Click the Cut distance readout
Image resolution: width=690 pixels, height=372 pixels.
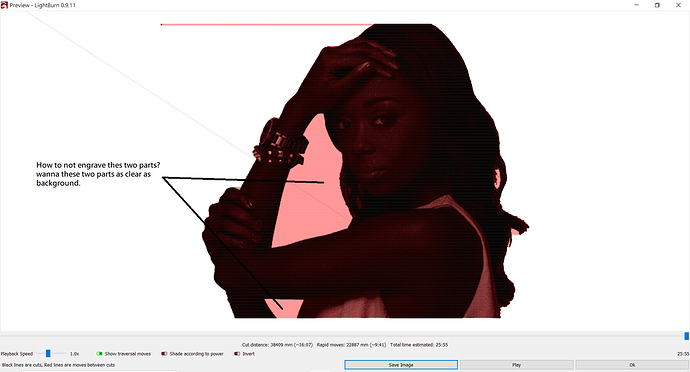[x=277, y=345]
